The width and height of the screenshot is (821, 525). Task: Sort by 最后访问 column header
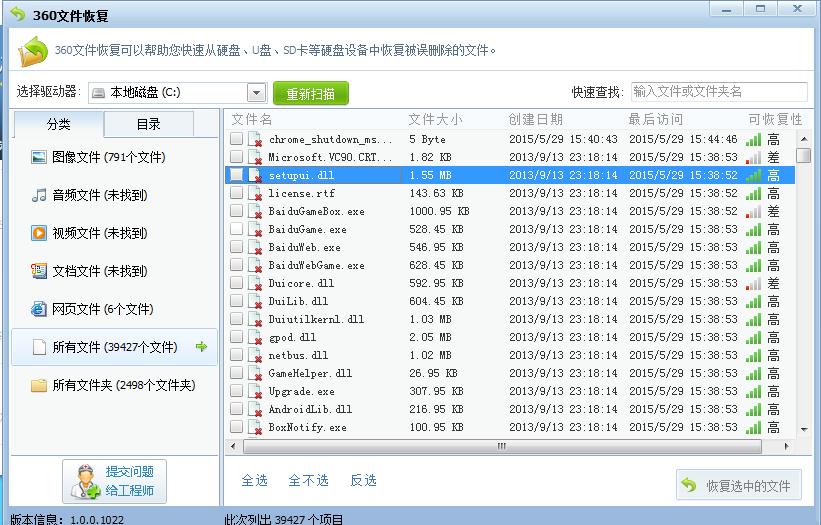click(x=656, y=119)
